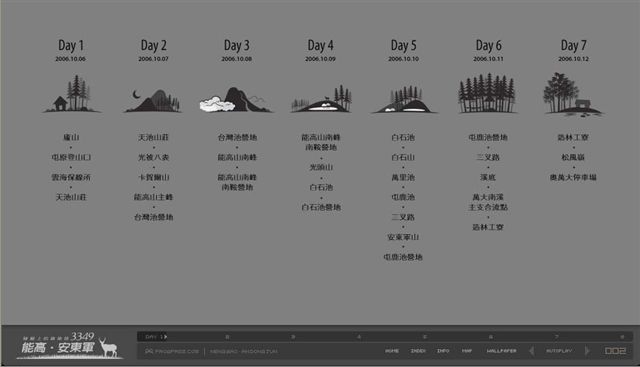This screenshot has height=367, width=640.
Task: Visit the progfree.com link
Action: pos(172,351)
